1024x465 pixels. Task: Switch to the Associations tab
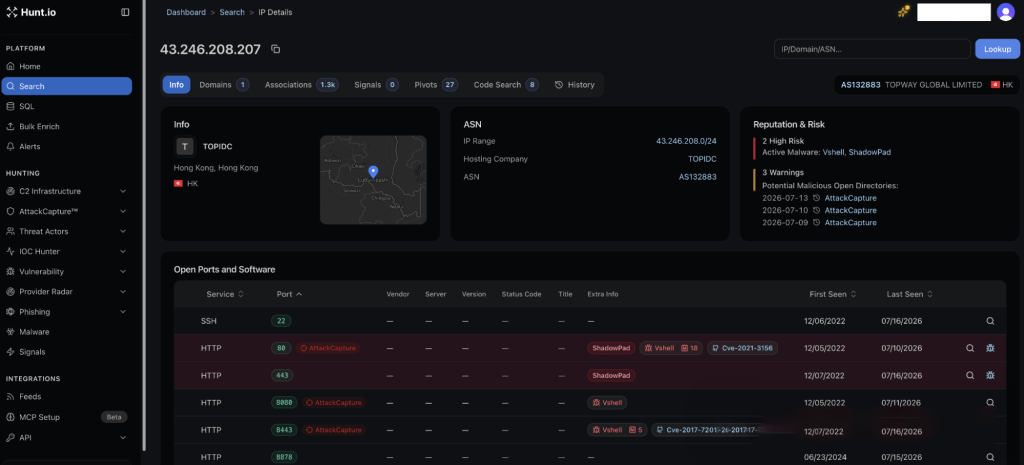tap(301, 85)
